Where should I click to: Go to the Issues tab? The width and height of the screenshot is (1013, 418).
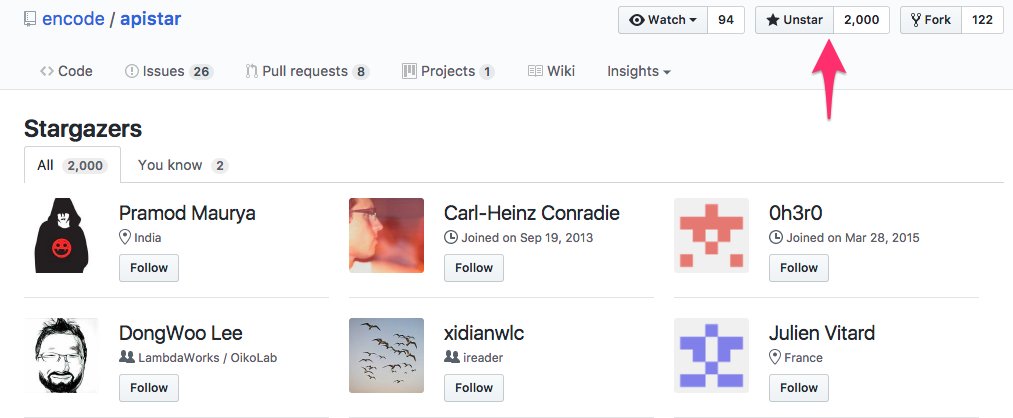169,71
